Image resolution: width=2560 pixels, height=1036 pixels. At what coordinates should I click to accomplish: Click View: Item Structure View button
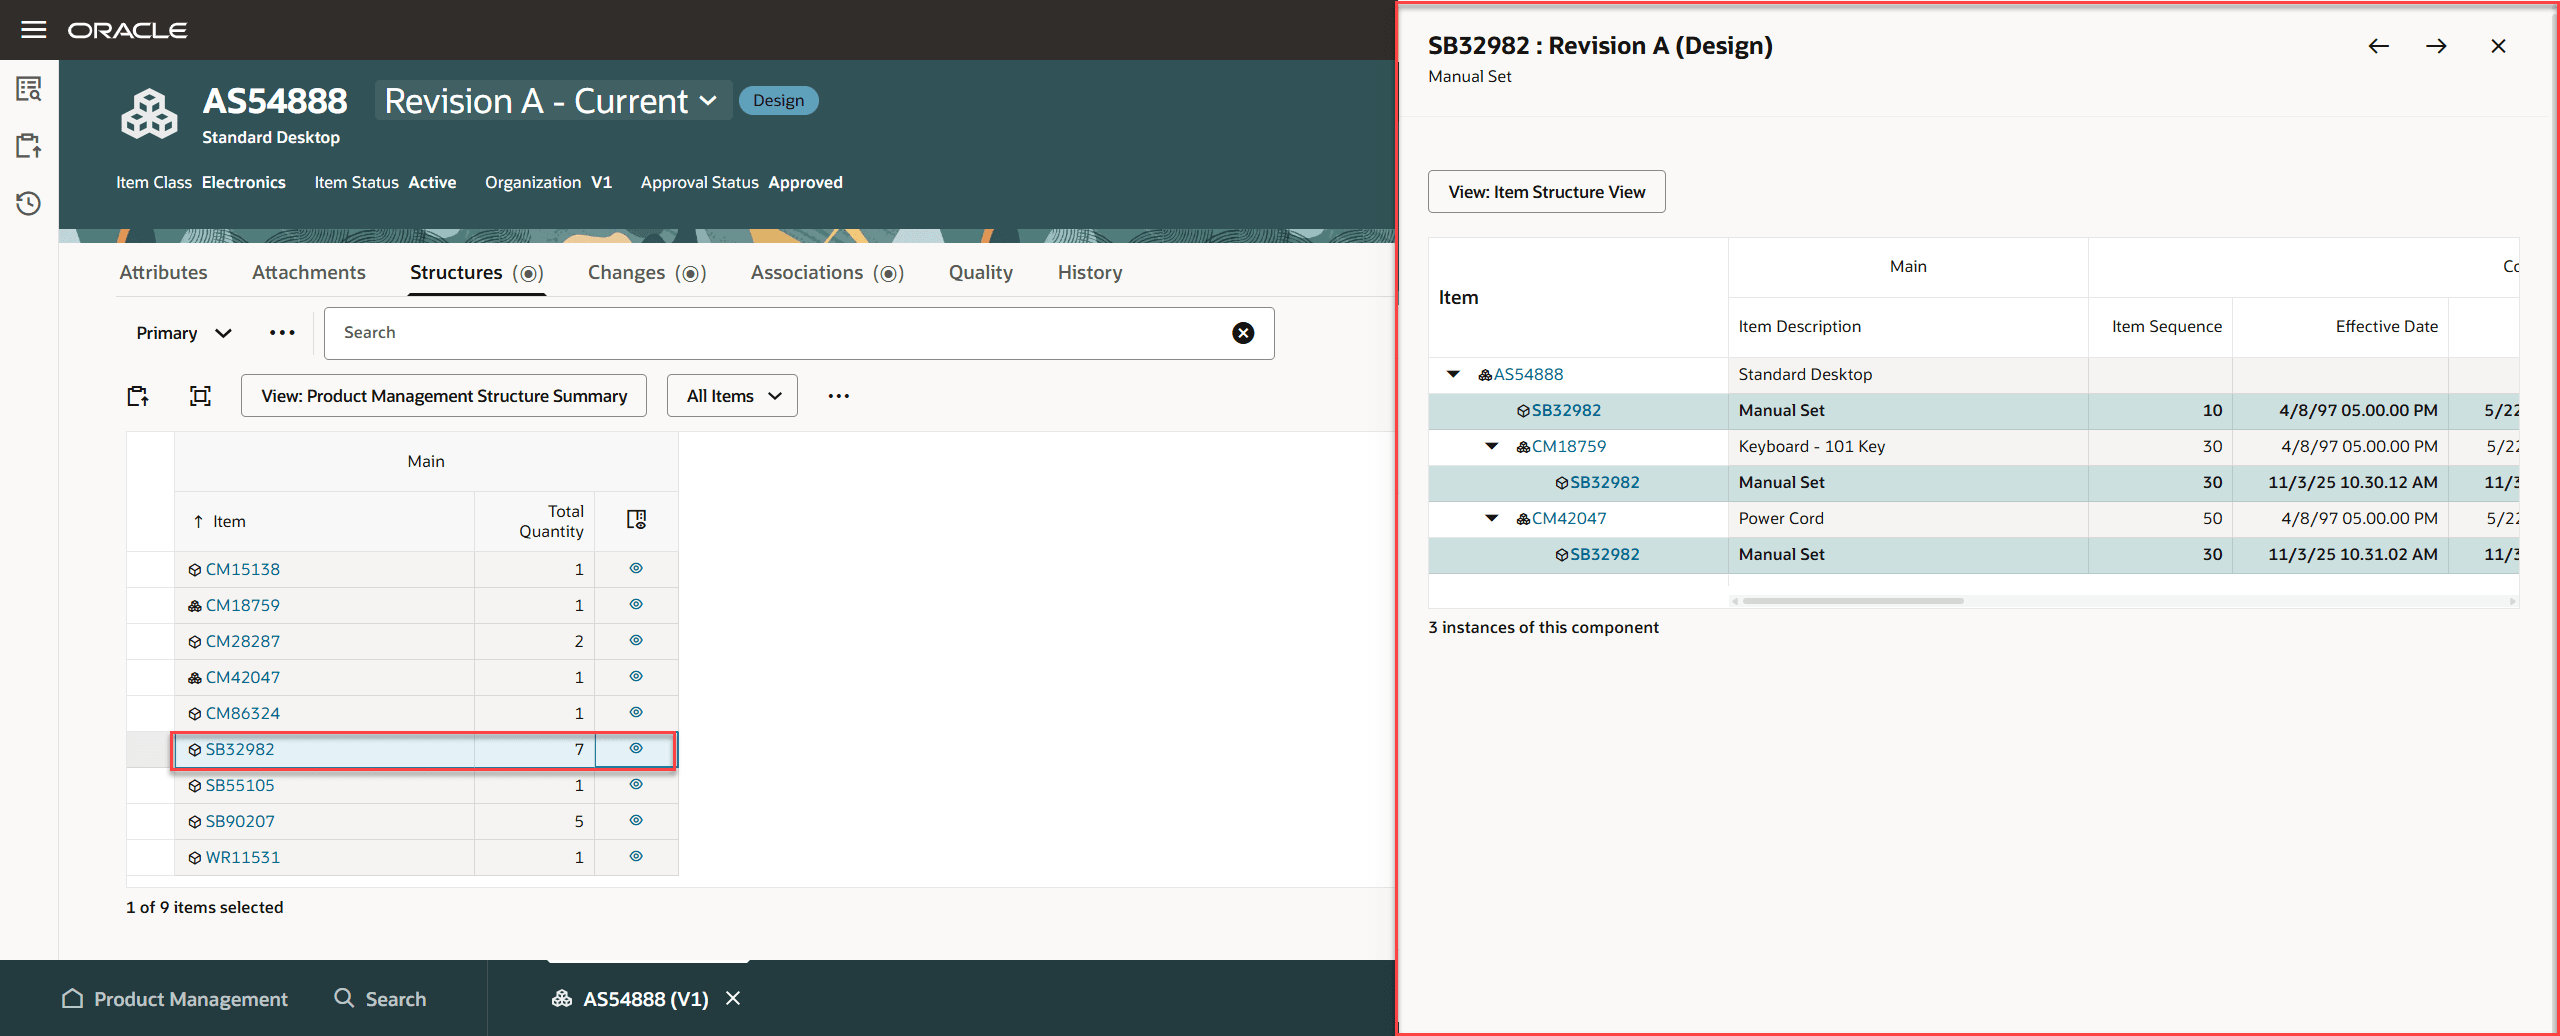(x=1546, y=192)
